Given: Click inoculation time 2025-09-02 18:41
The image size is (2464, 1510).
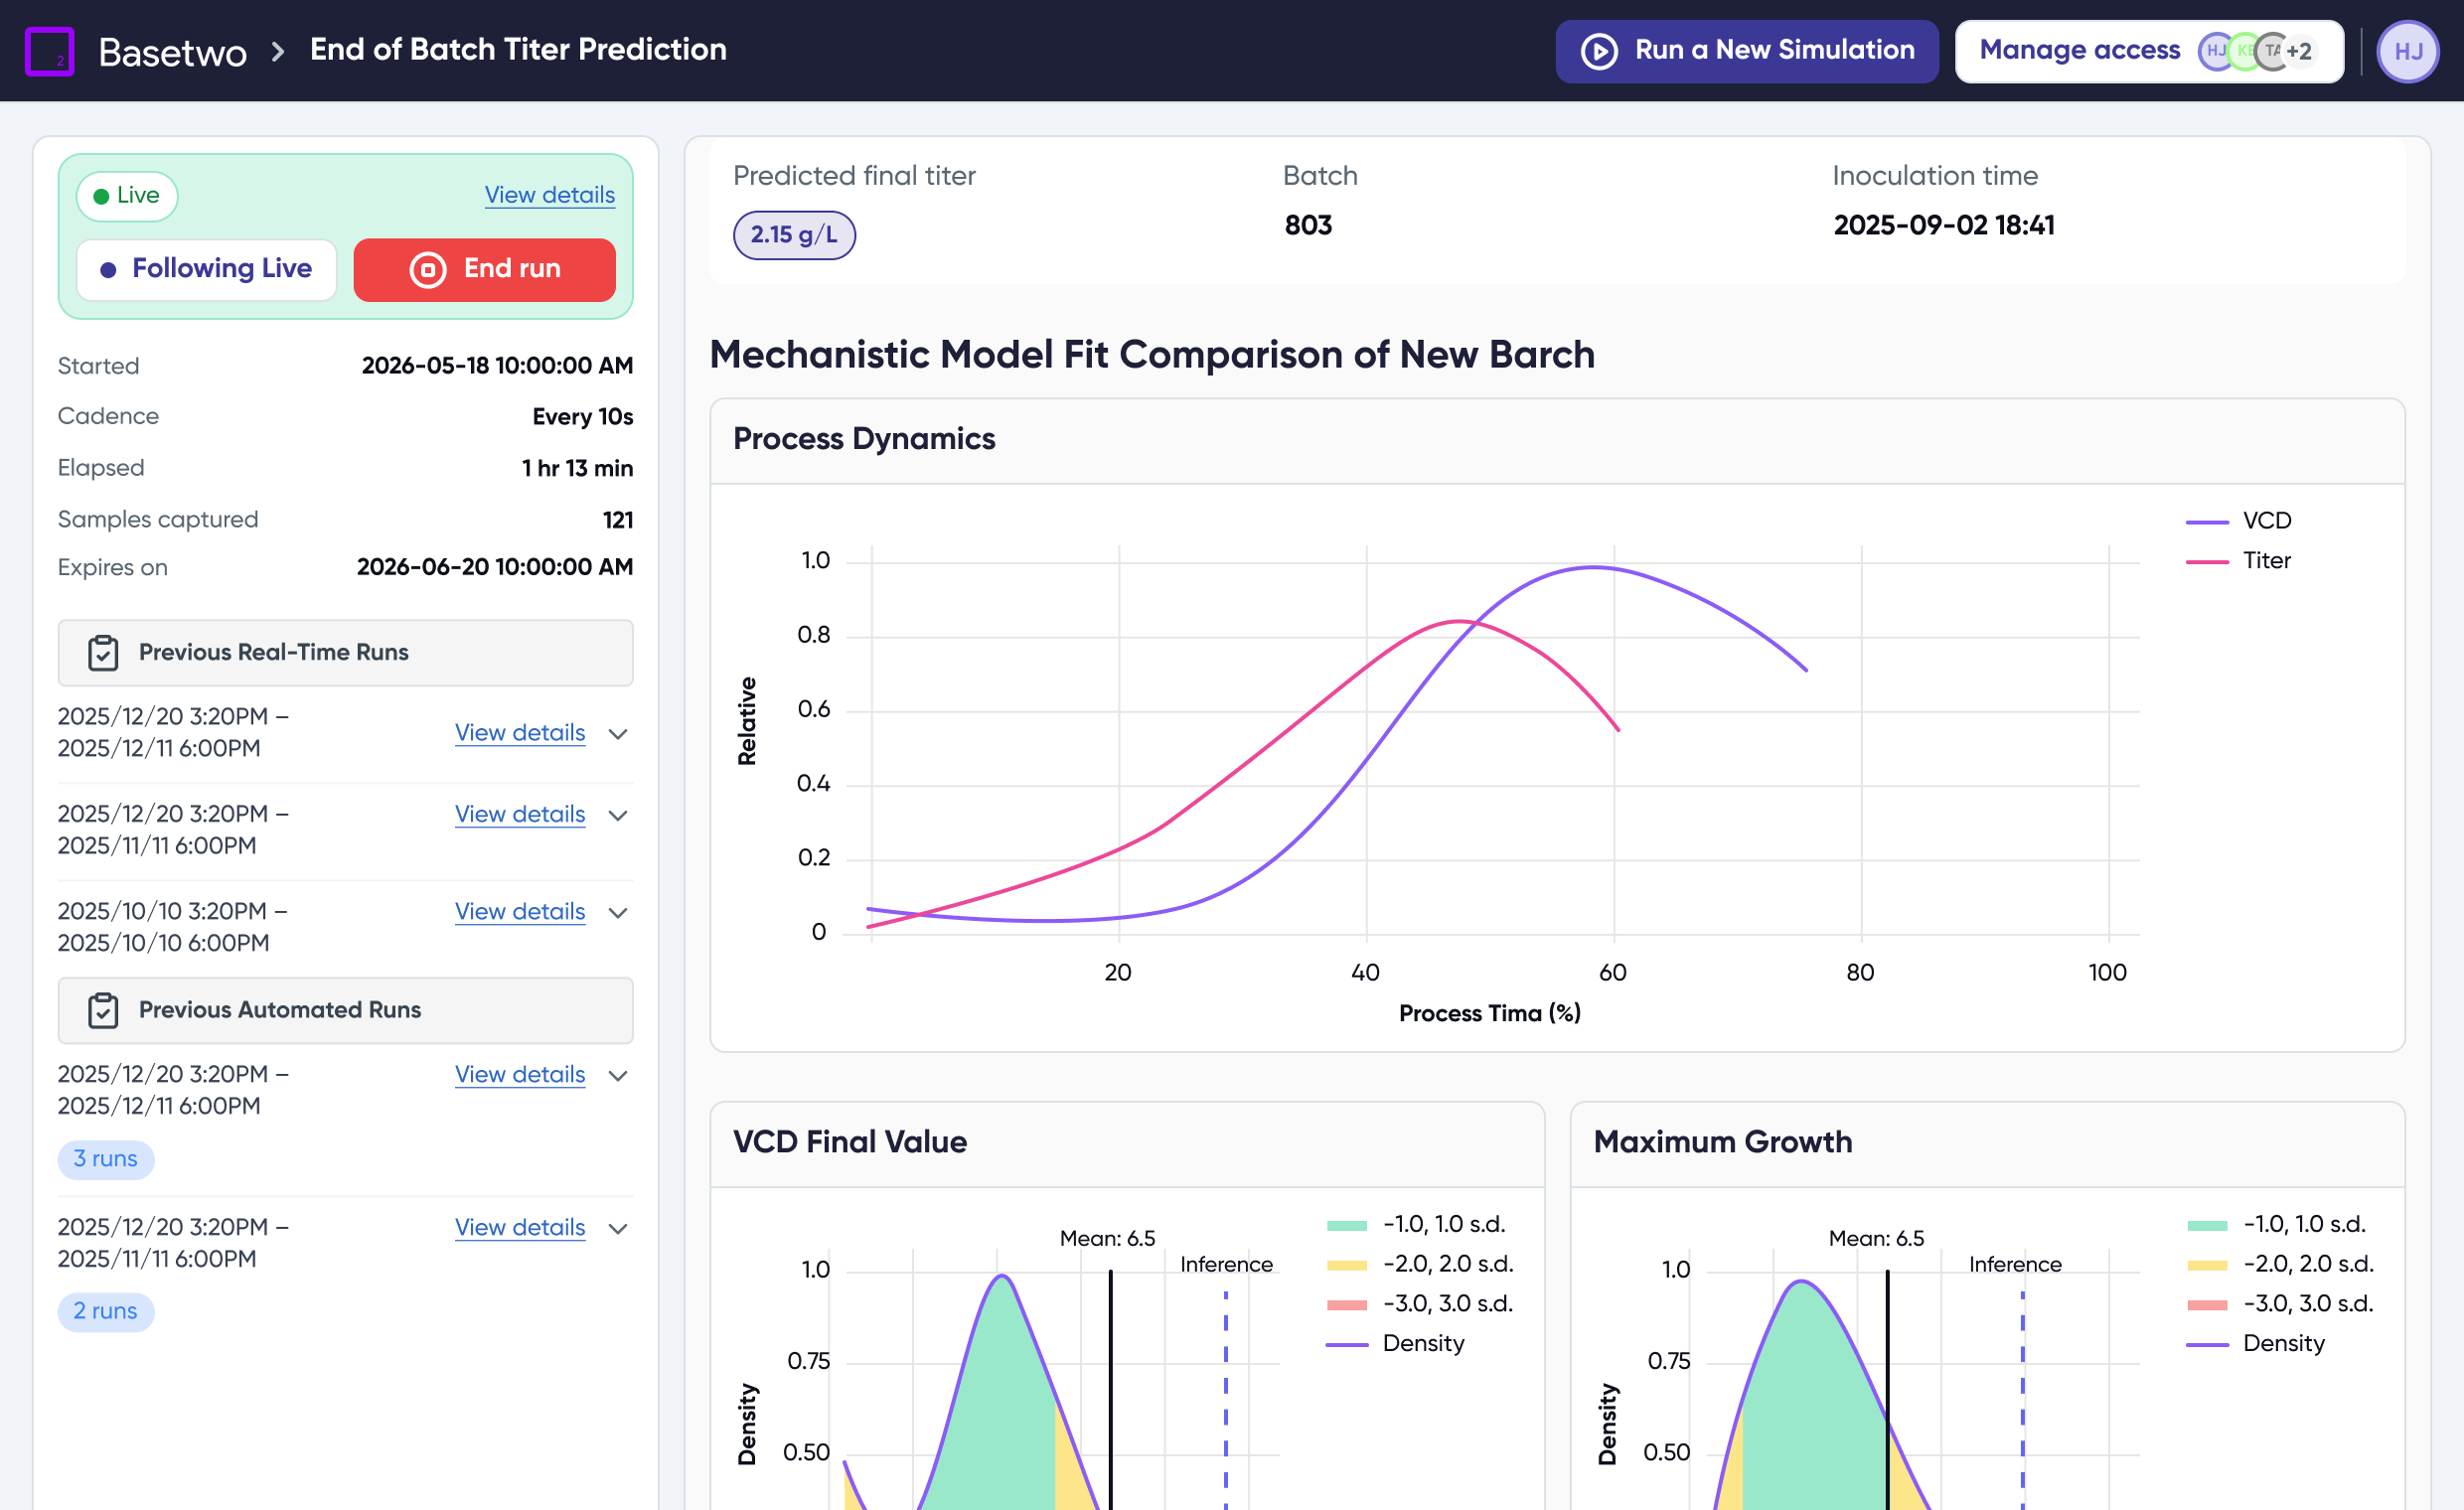Looking at the screenshot, I should (x=1944, y=226).
